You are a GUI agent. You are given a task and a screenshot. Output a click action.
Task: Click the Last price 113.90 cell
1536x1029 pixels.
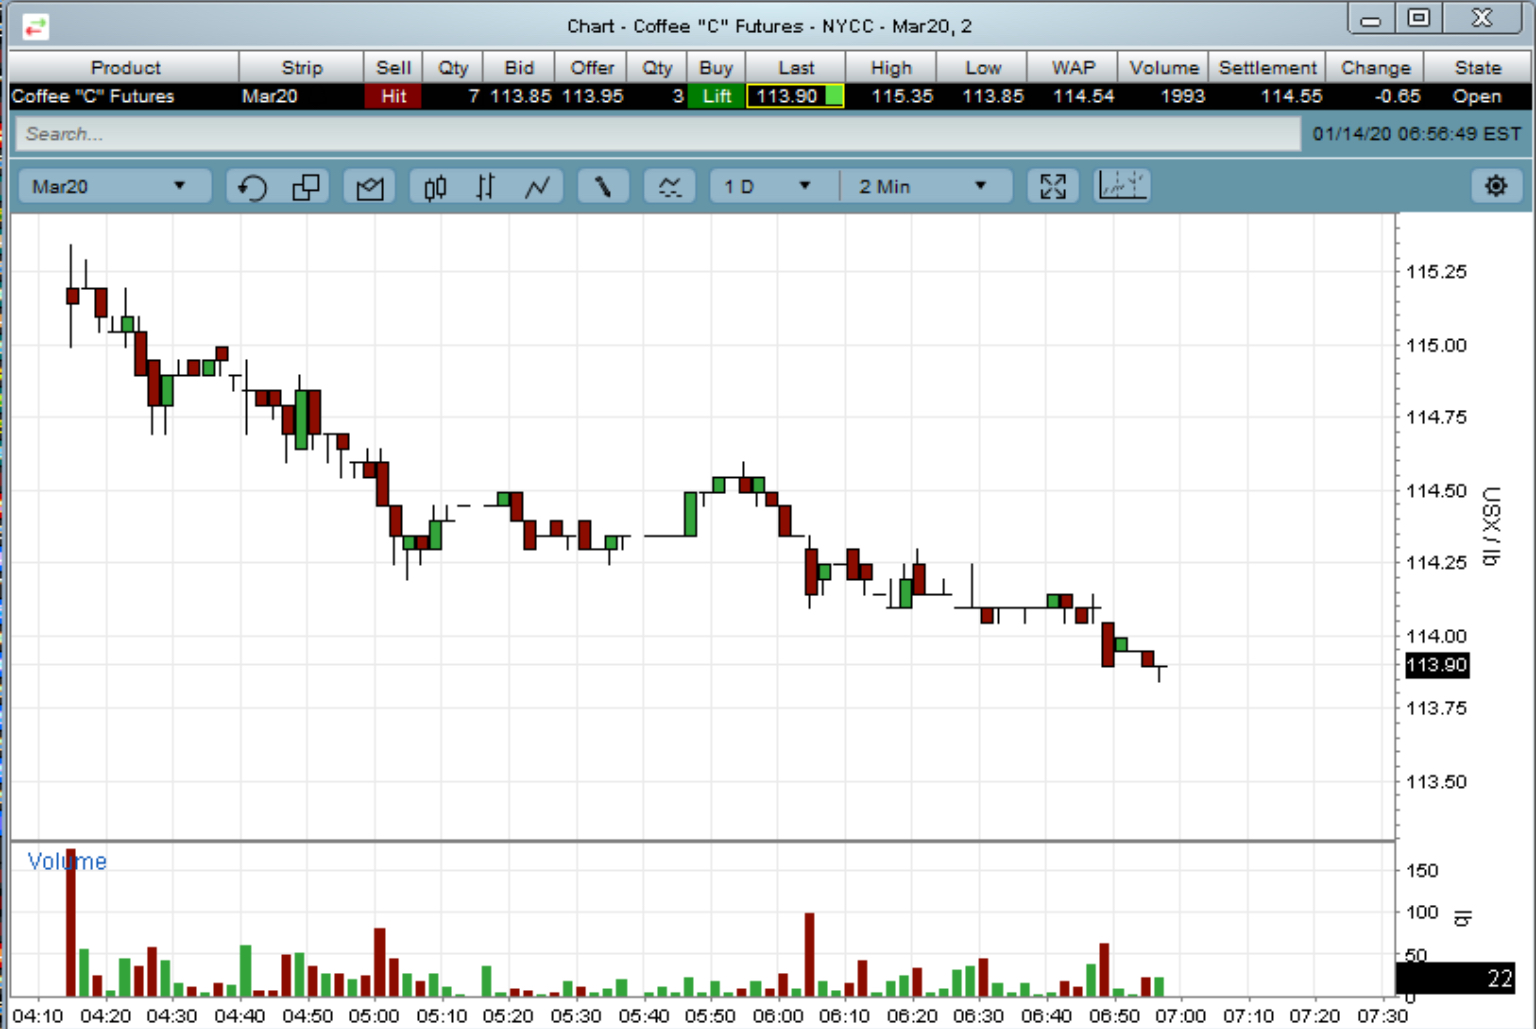[x=795, y=96]
